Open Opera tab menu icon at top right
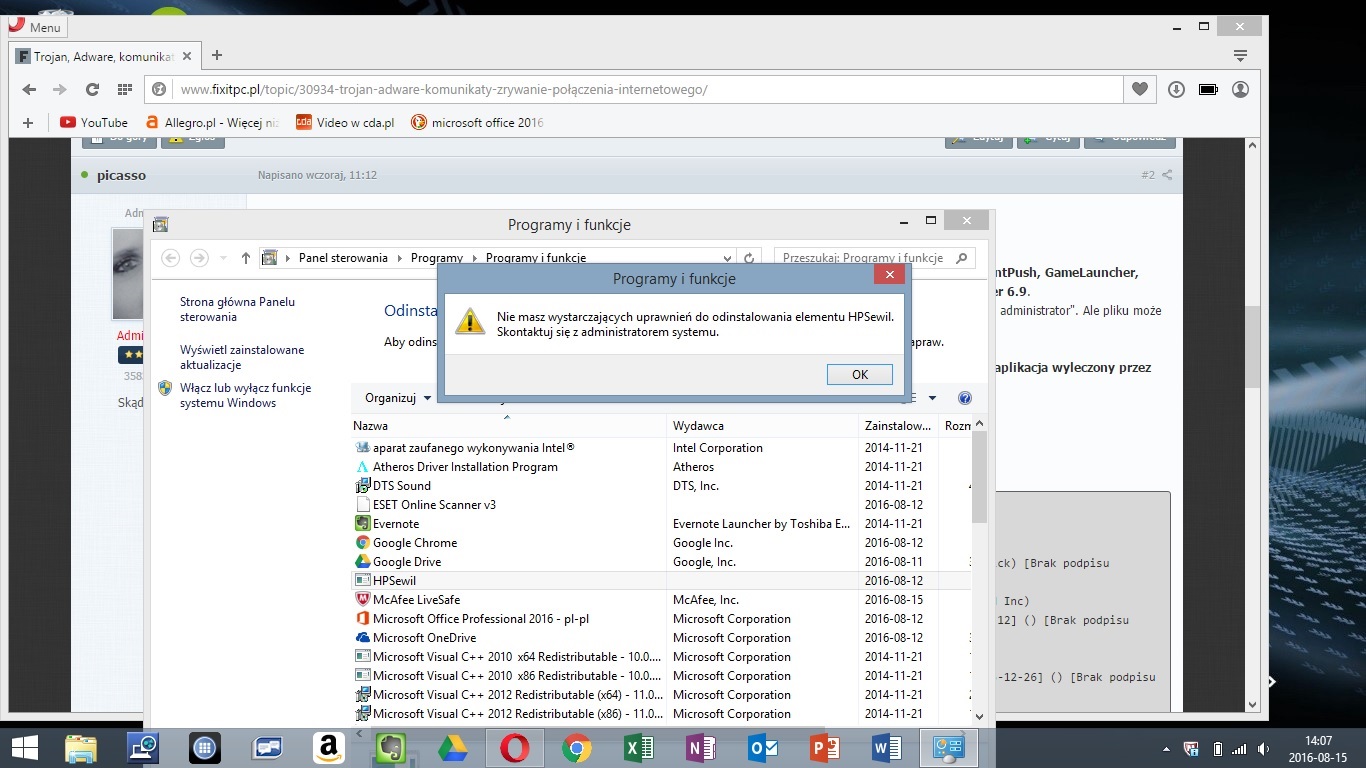1366x768 pixels. pos(1240,56)
